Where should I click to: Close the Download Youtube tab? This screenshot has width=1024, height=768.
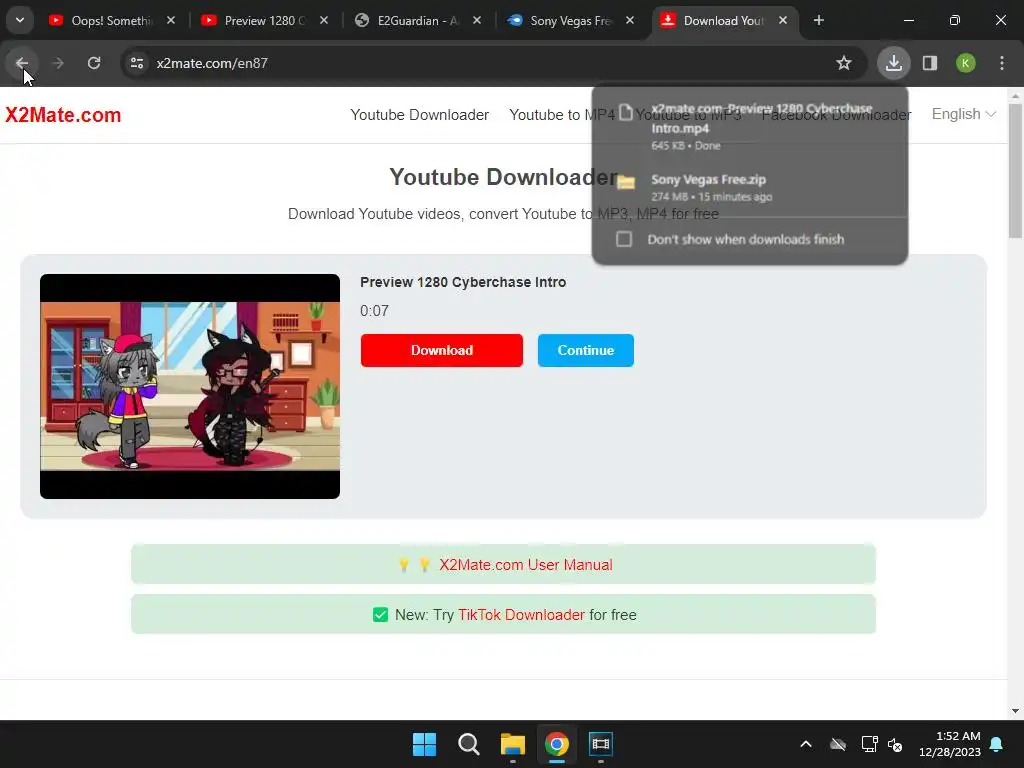point(783,21)
